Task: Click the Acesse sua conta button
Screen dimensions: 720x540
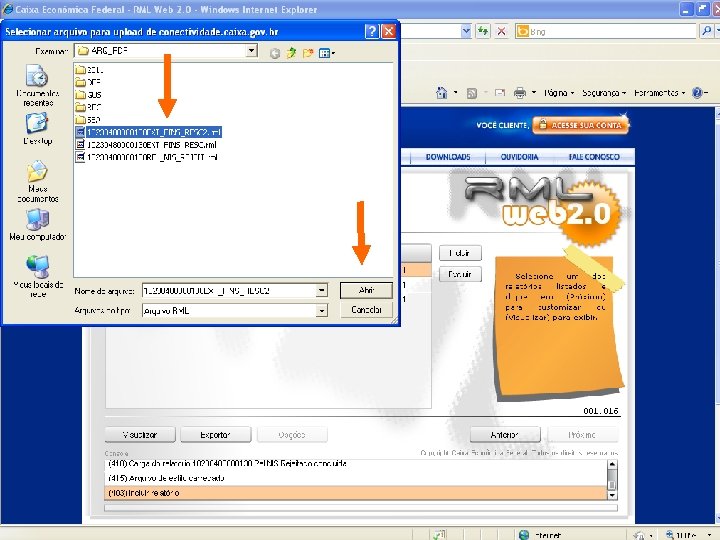Action: click(580, 125)
